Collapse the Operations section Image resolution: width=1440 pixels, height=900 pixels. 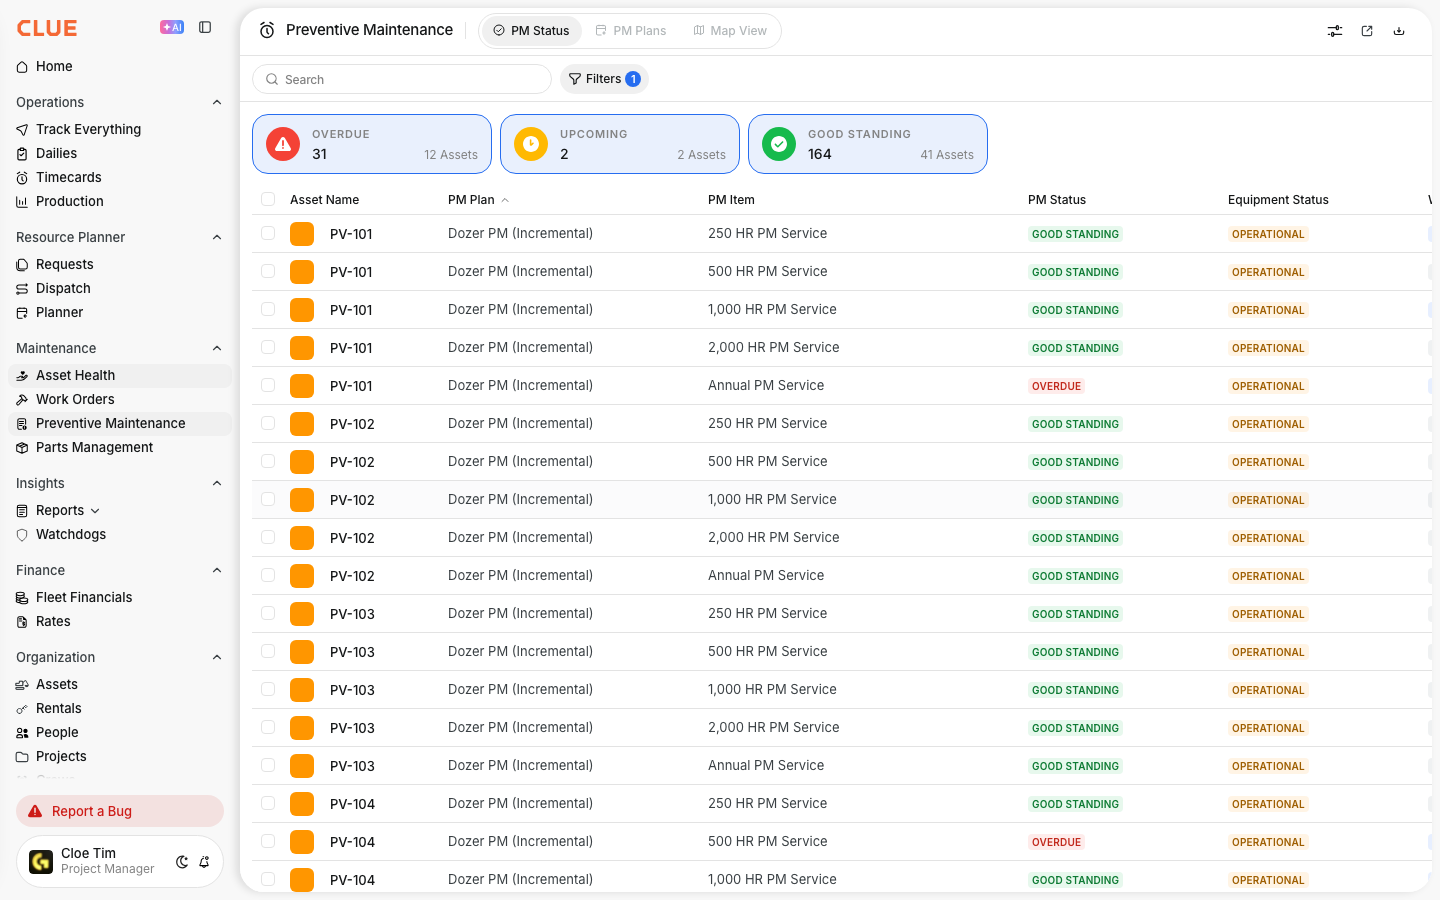[217, 102]
